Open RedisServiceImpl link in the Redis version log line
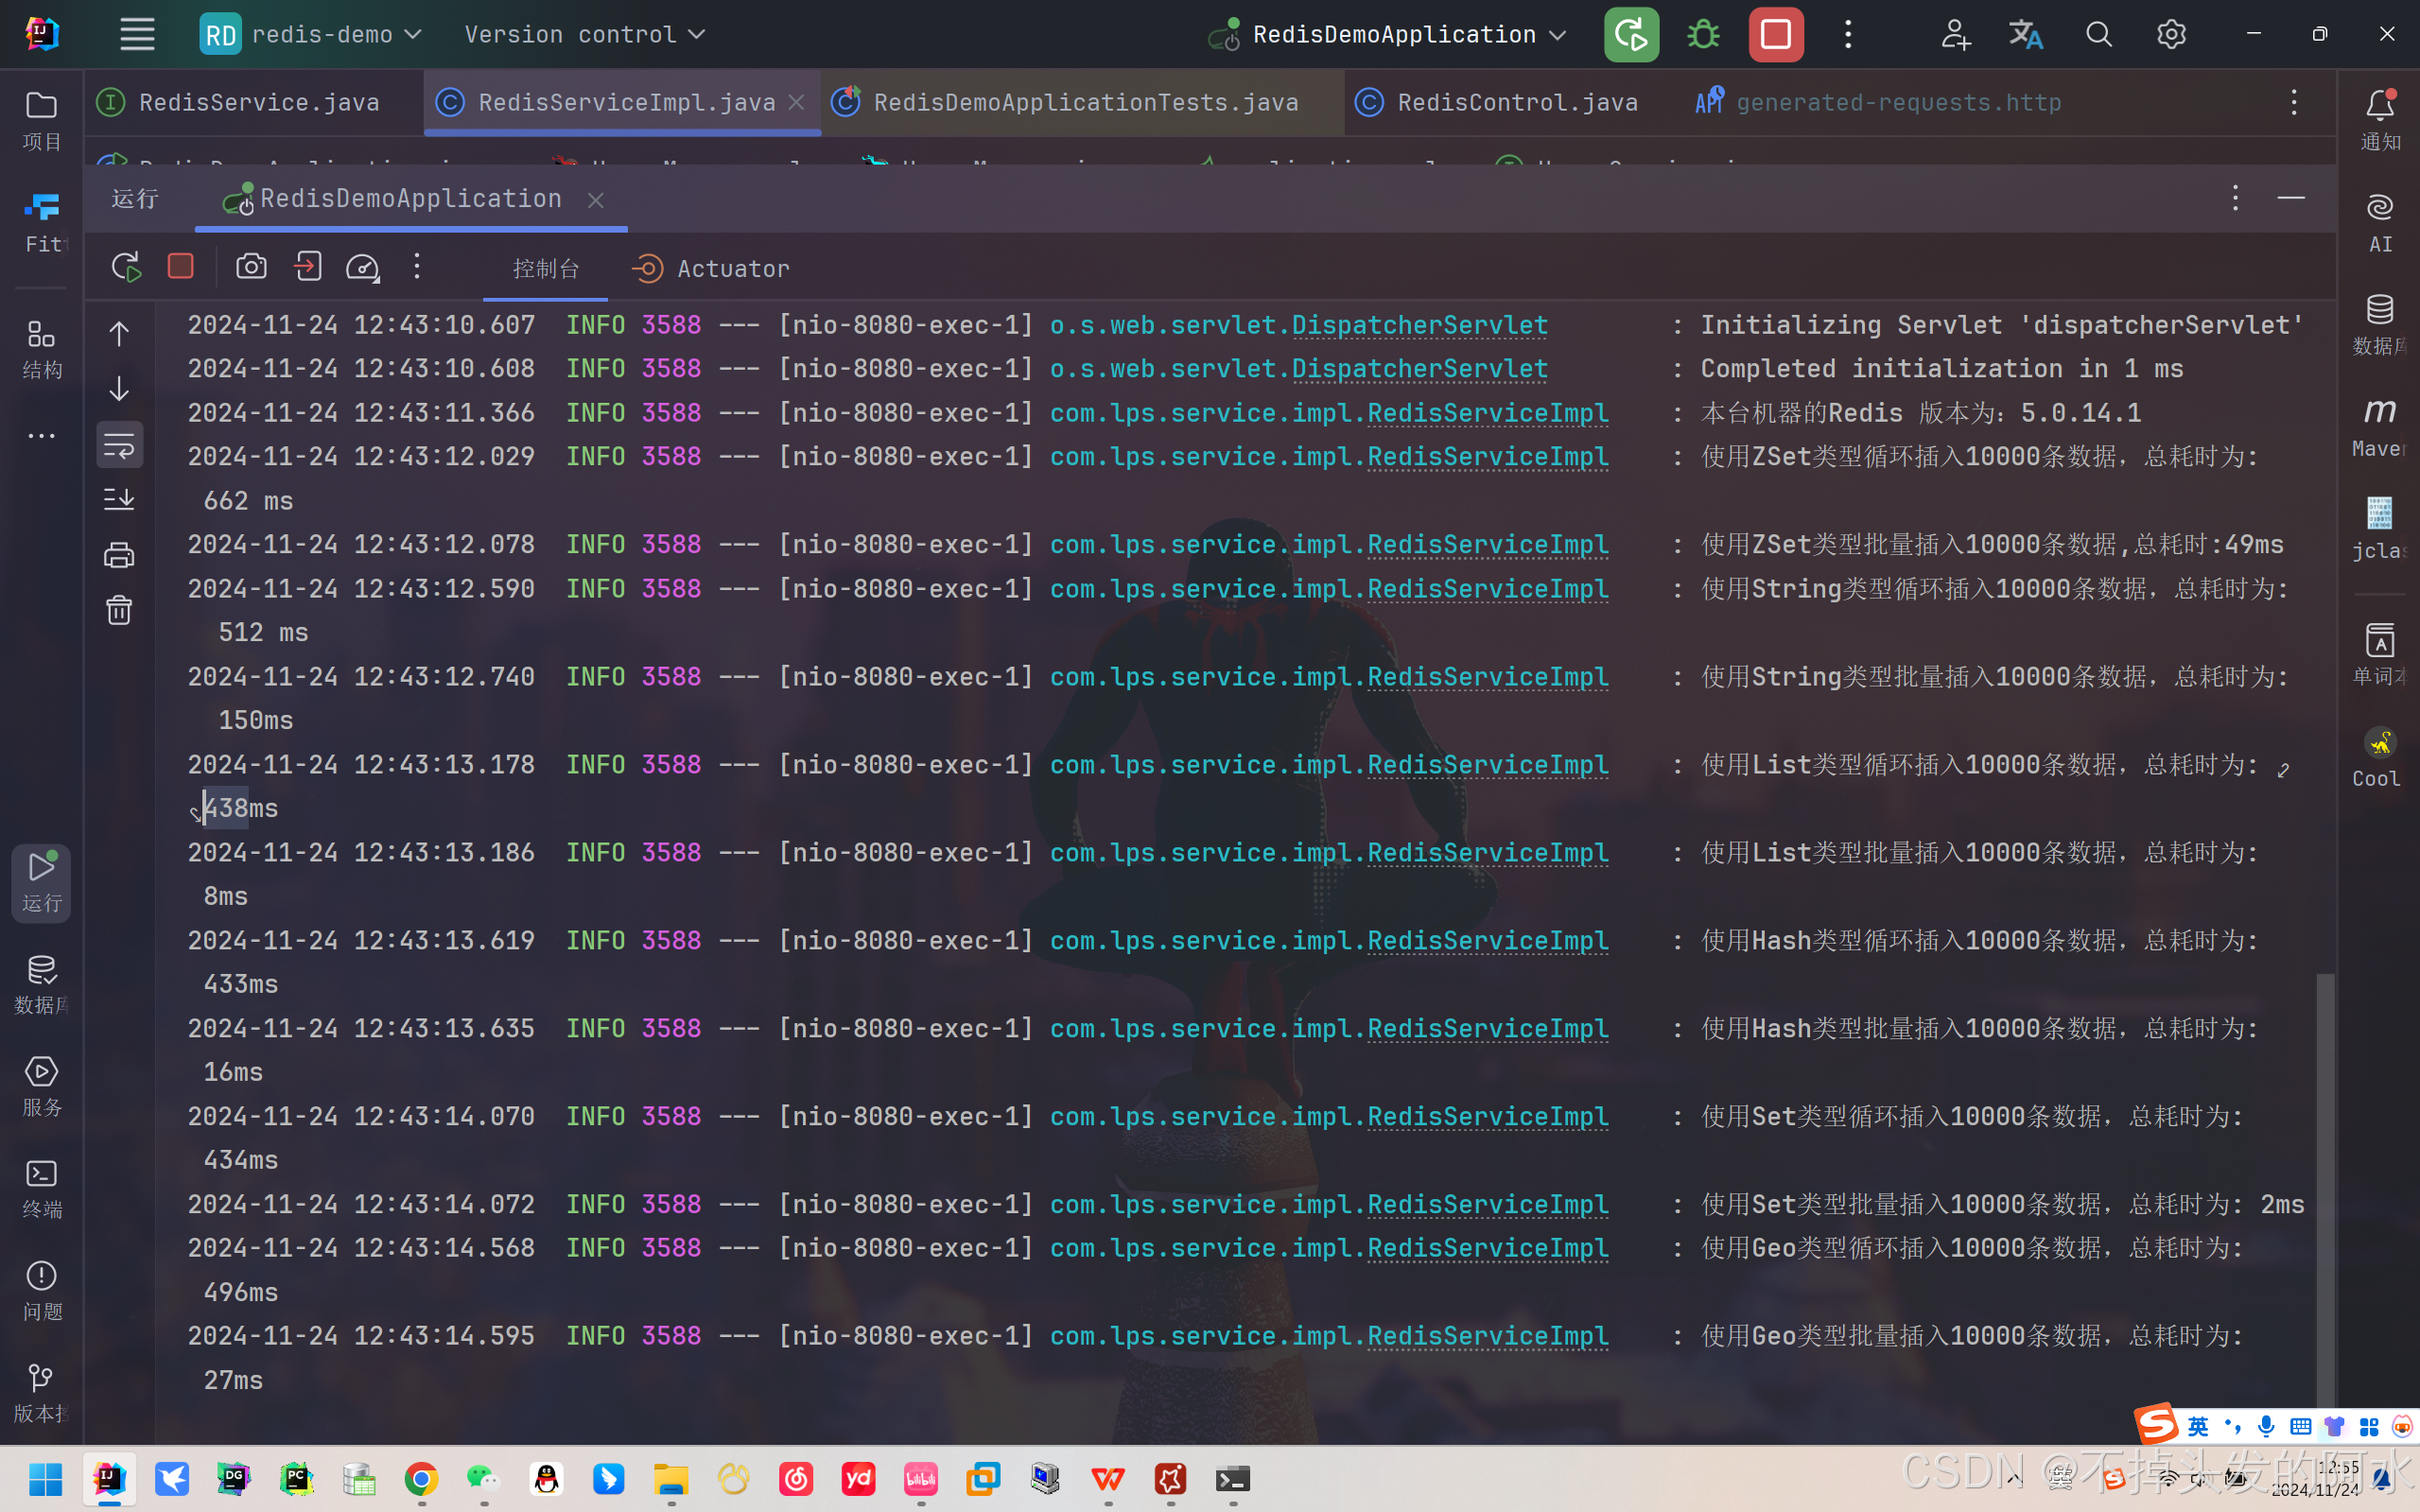2420x1512 pixels. [1488, 413]
